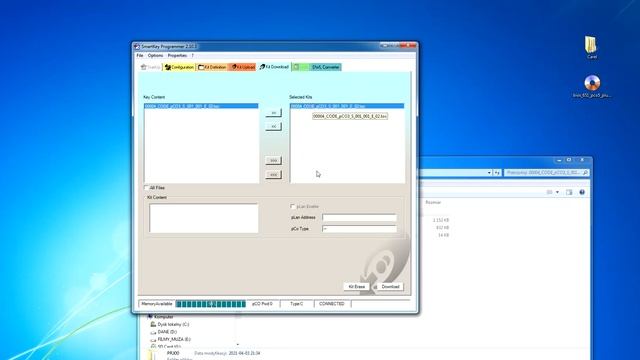The width and height of the screenshot is (640, 360).
Task: Click the Explorer refresh button
Action: click(x=497, y=173)
